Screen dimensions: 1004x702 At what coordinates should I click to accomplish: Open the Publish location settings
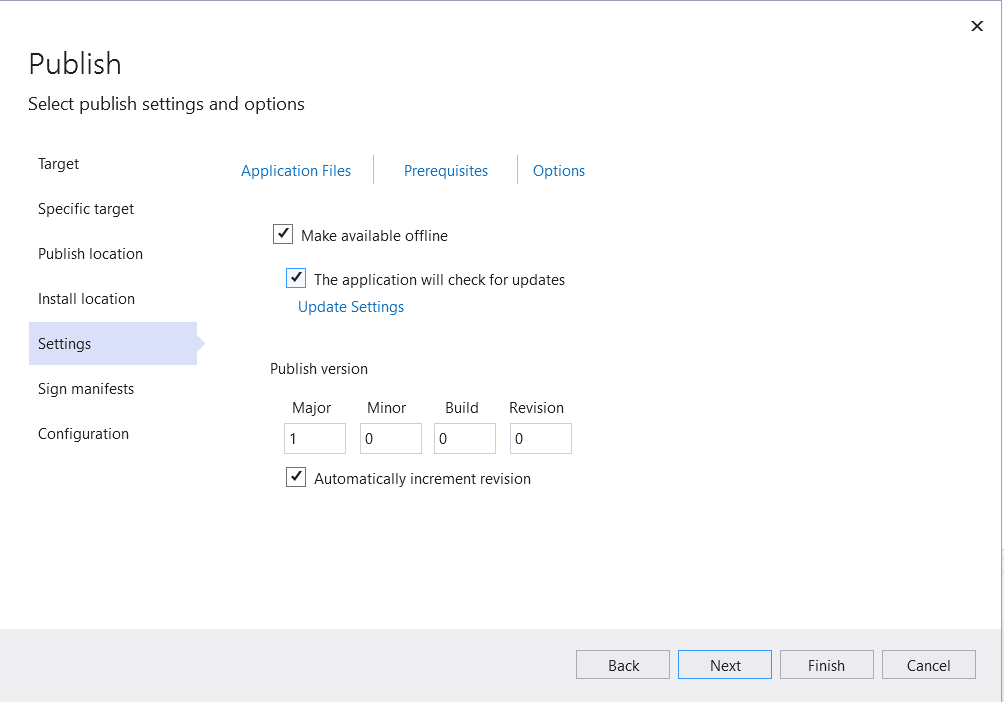click(90, 253)
